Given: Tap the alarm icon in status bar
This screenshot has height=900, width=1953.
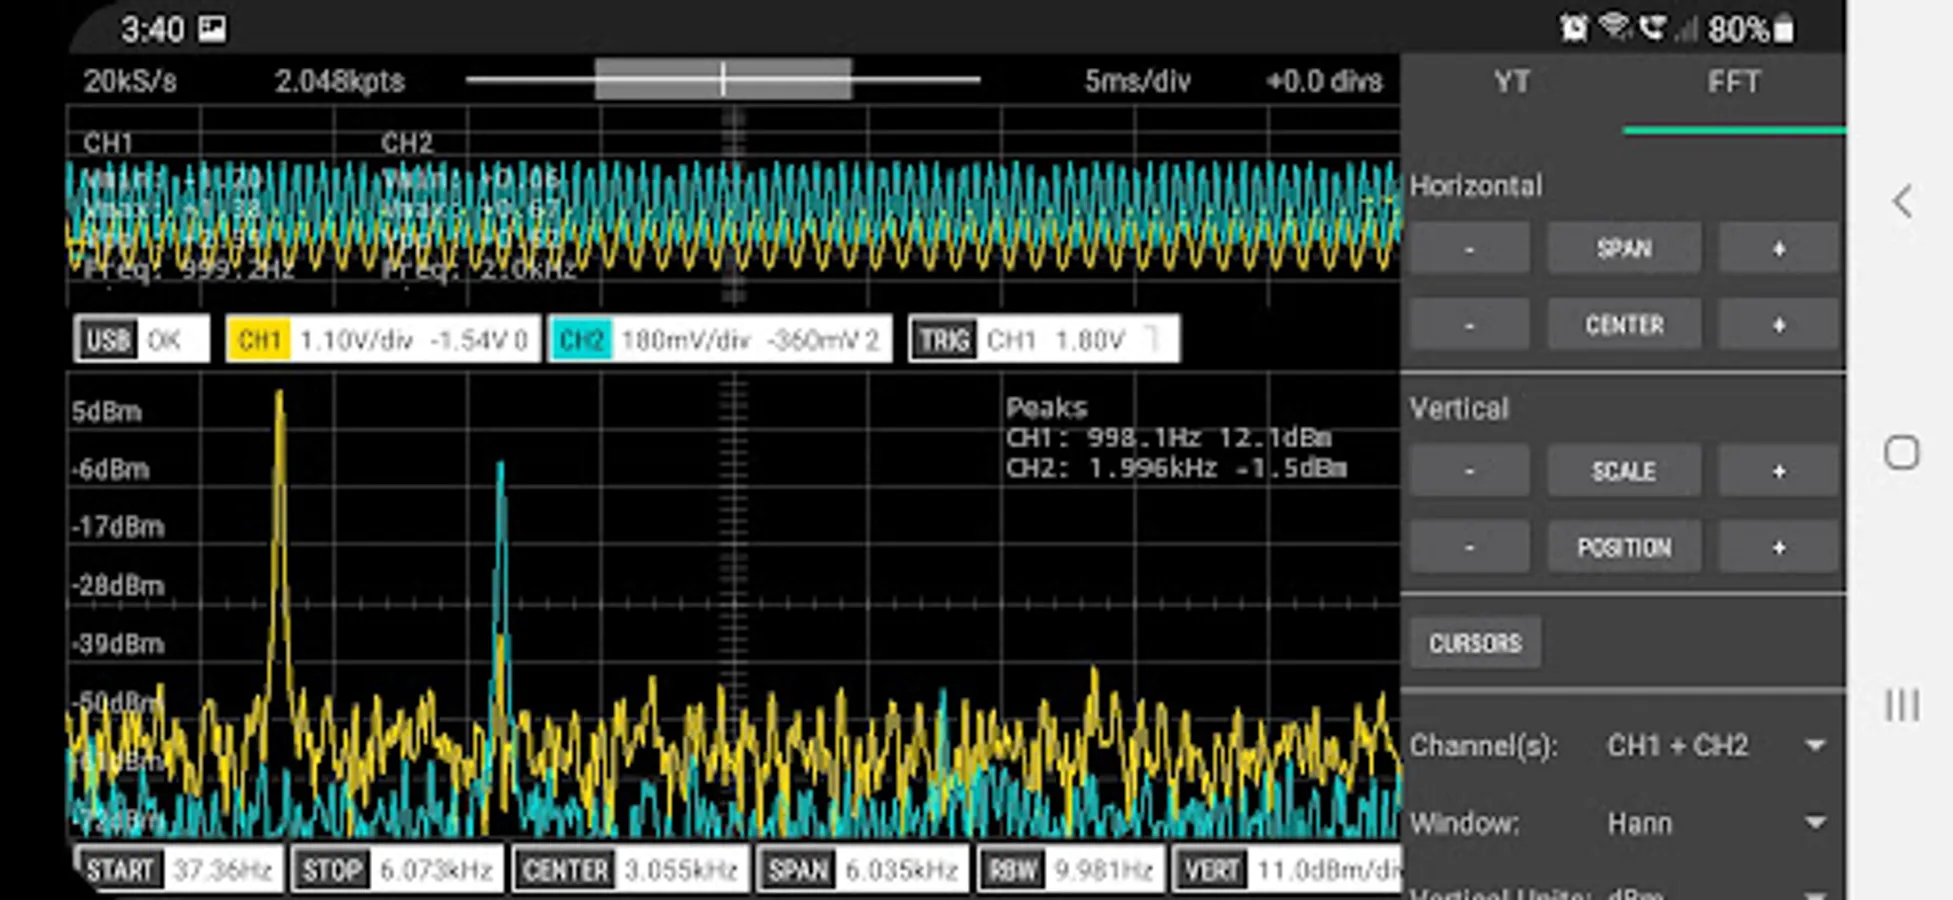Looking at the screenshot, I should [x=1573, y=28].
